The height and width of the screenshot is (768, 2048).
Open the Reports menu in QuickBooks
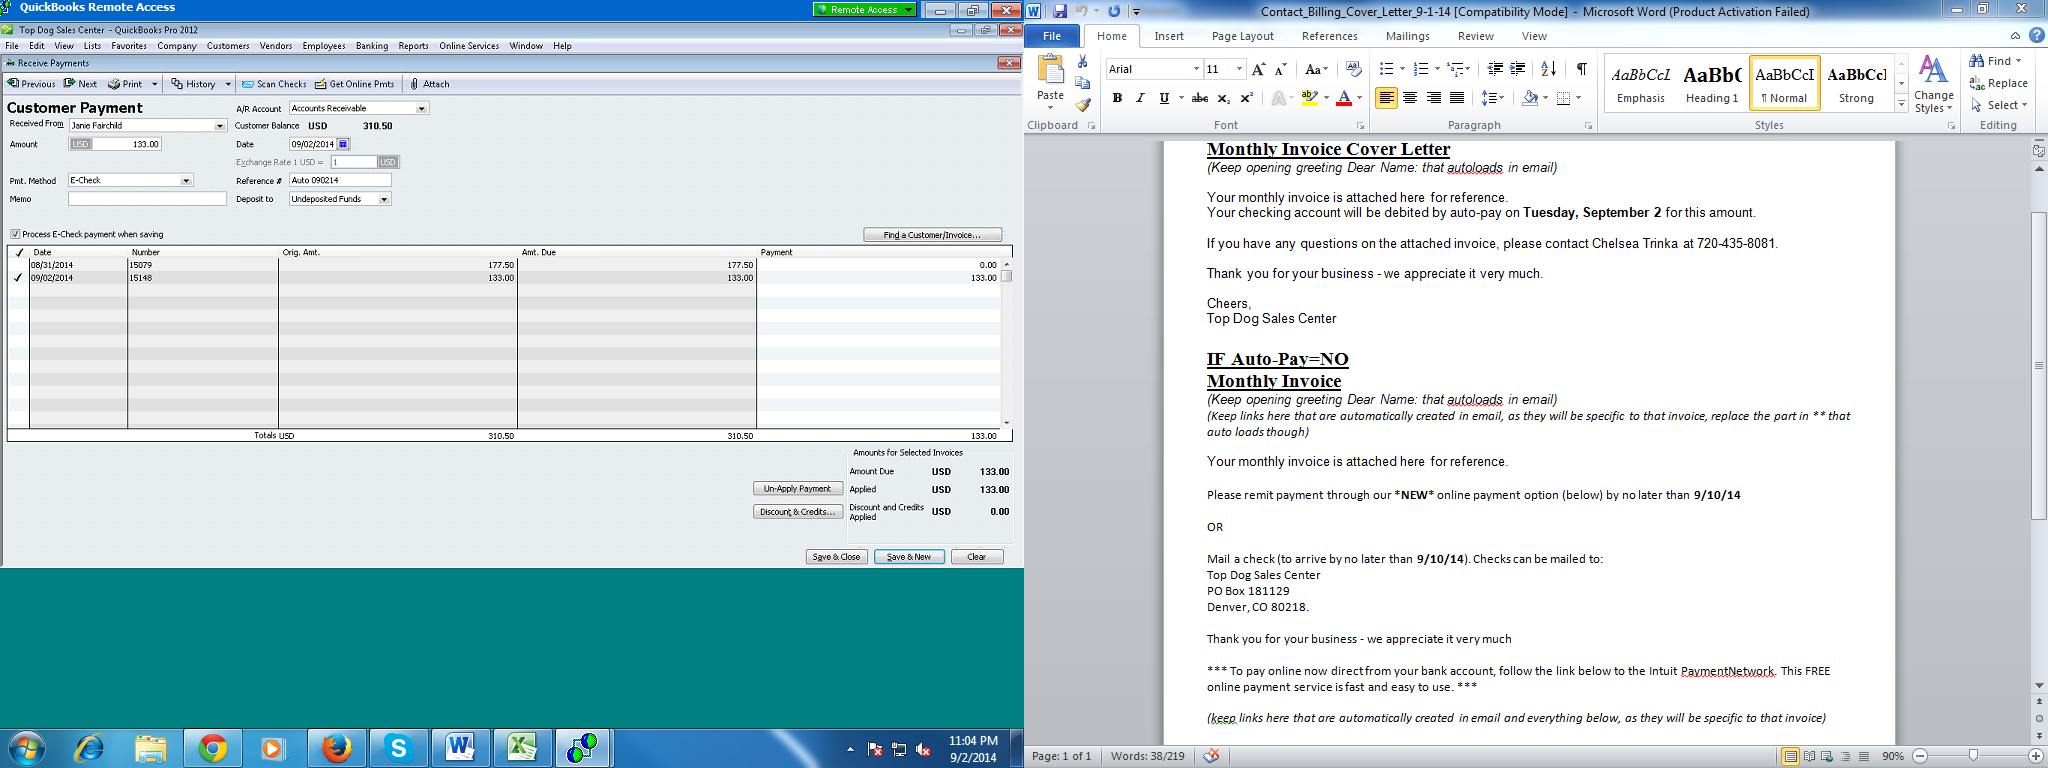(x=413, y=46)
